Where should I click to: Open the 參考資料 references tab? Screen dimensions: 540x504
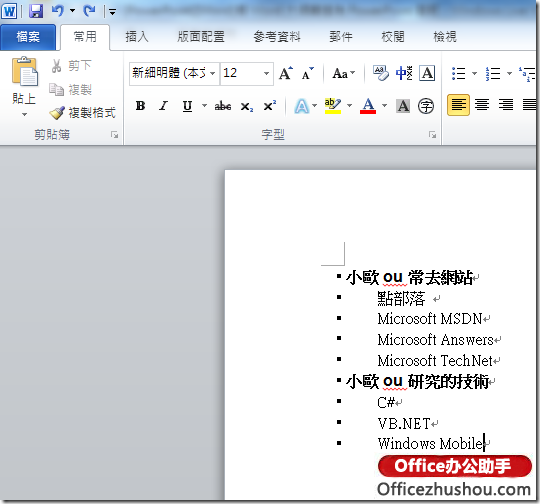(277, 37)
